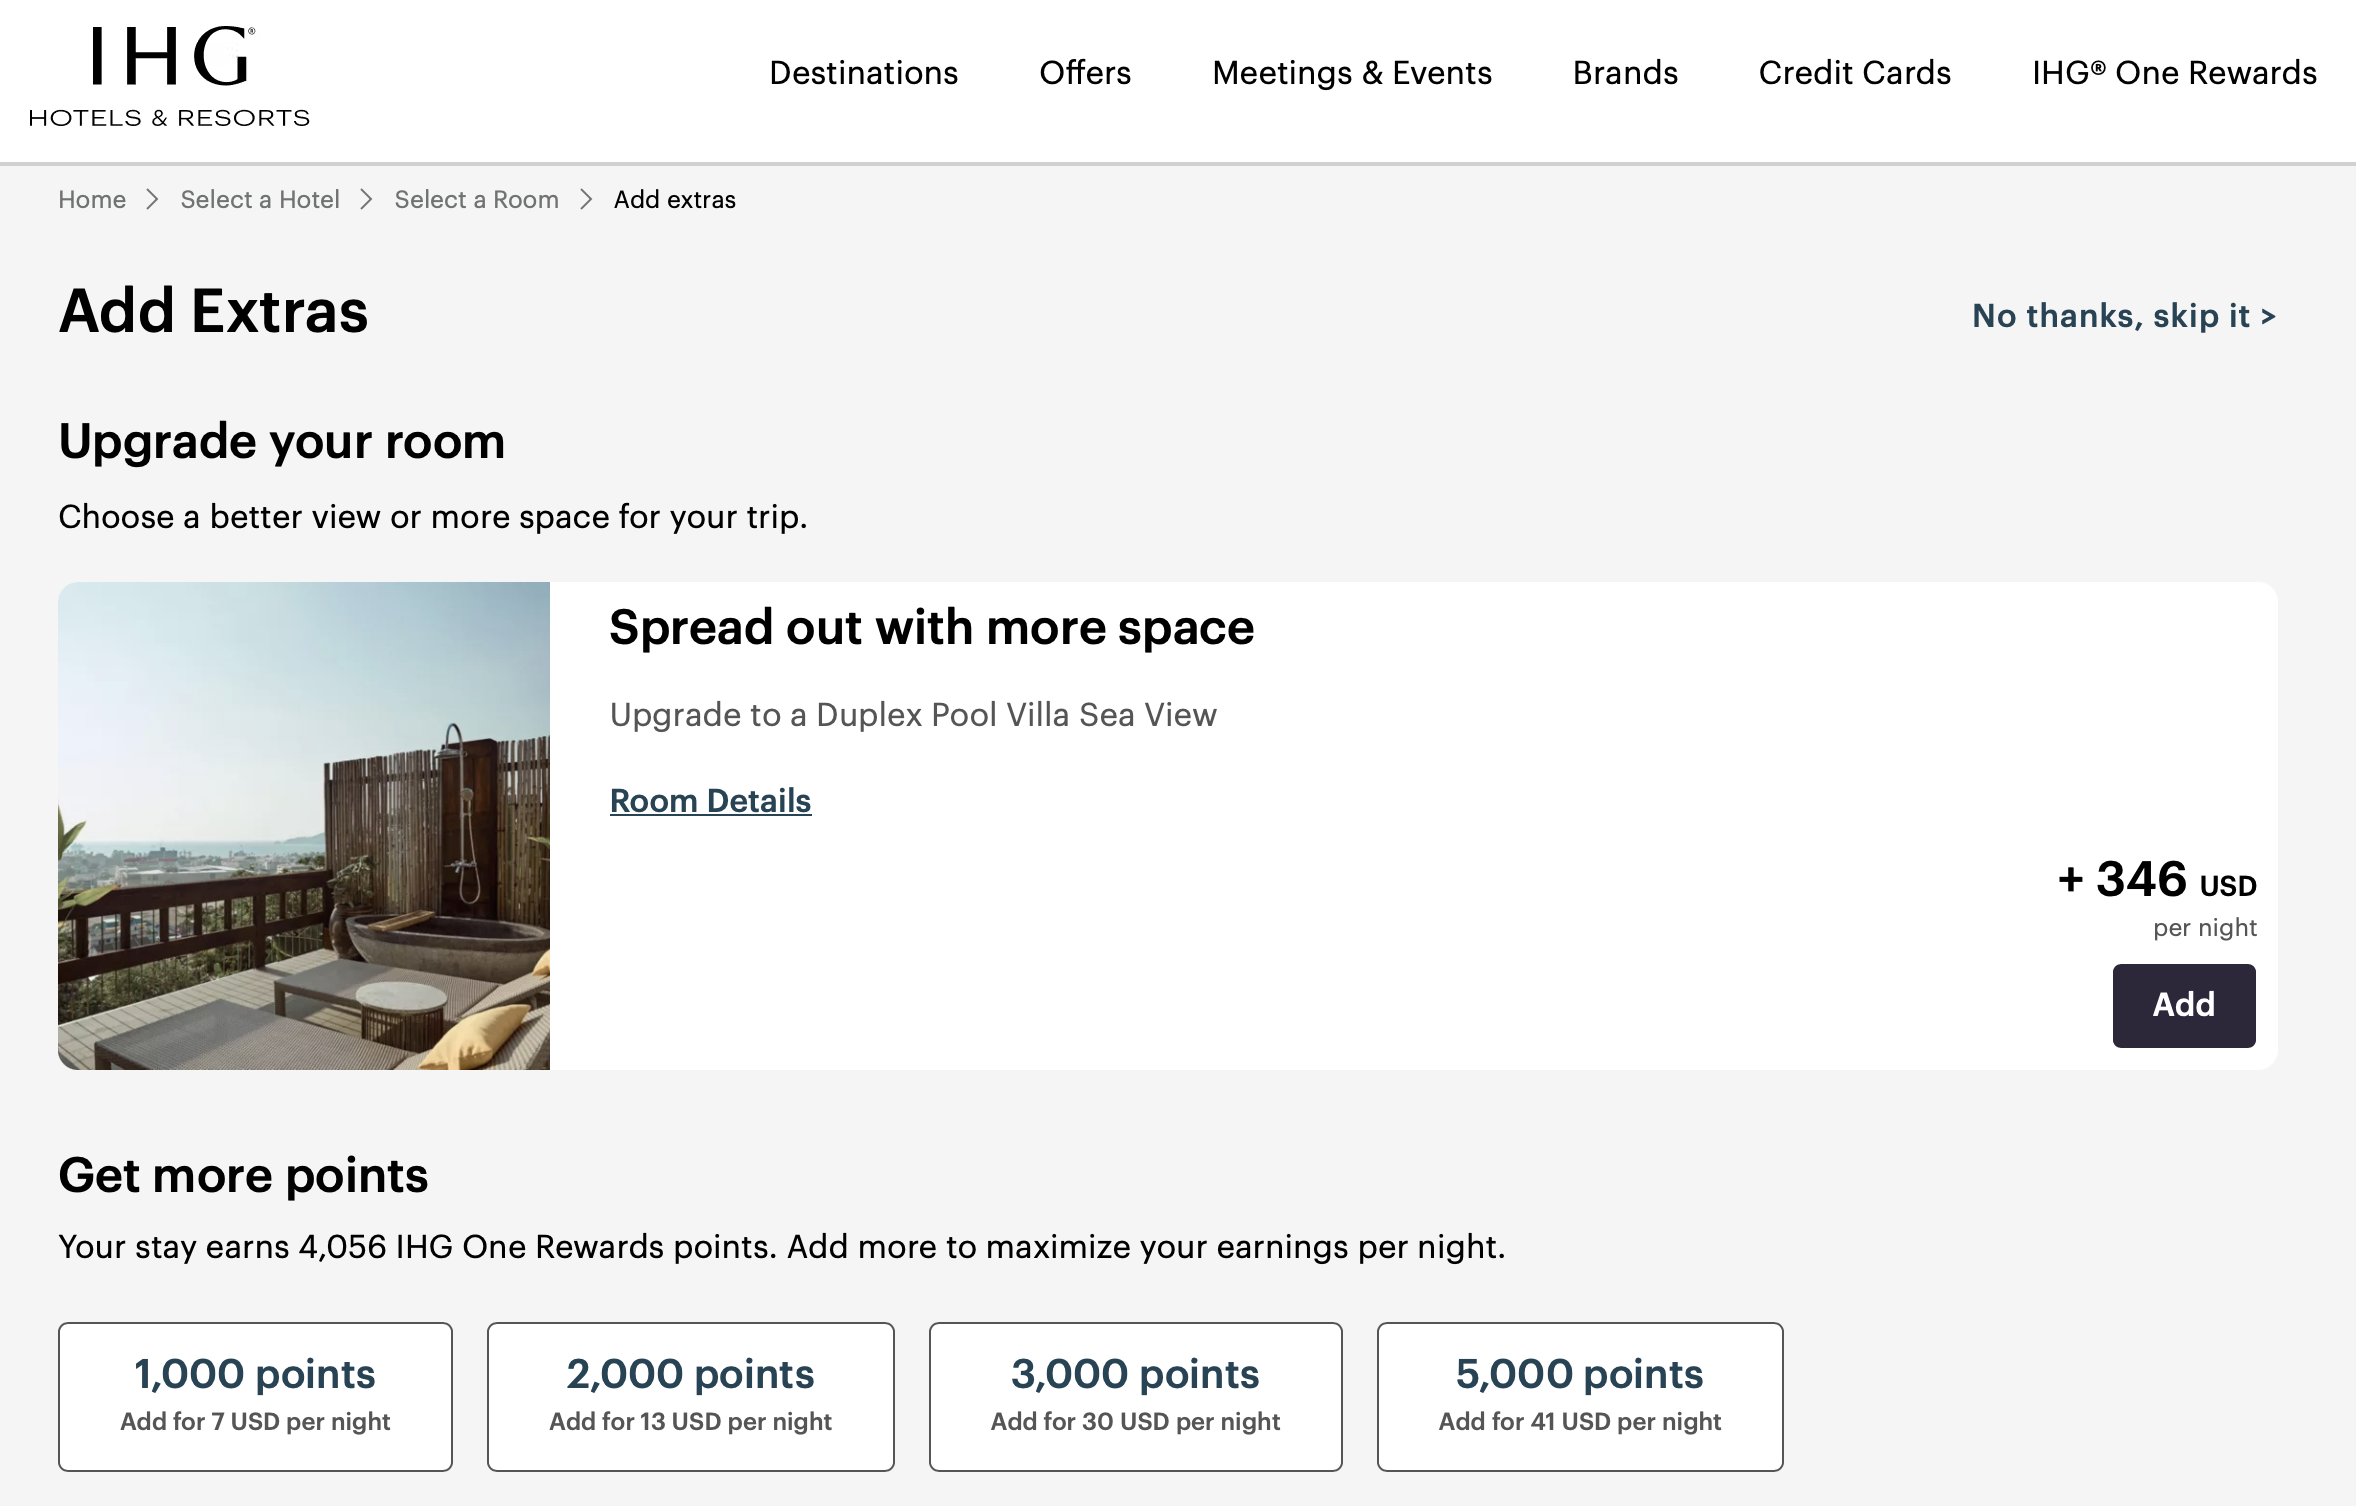View the villa terrace room photo
Image resolution: width=2356 pixels, height=1506 pixels.
[304, 826]
